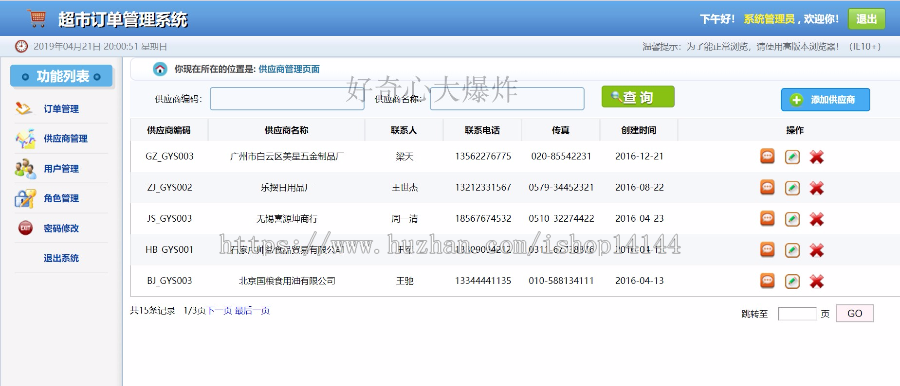Viewport: 900px width, 386px height.
Task: Click the 供应商管理页面 breadcrumb link
Action: 289,69
